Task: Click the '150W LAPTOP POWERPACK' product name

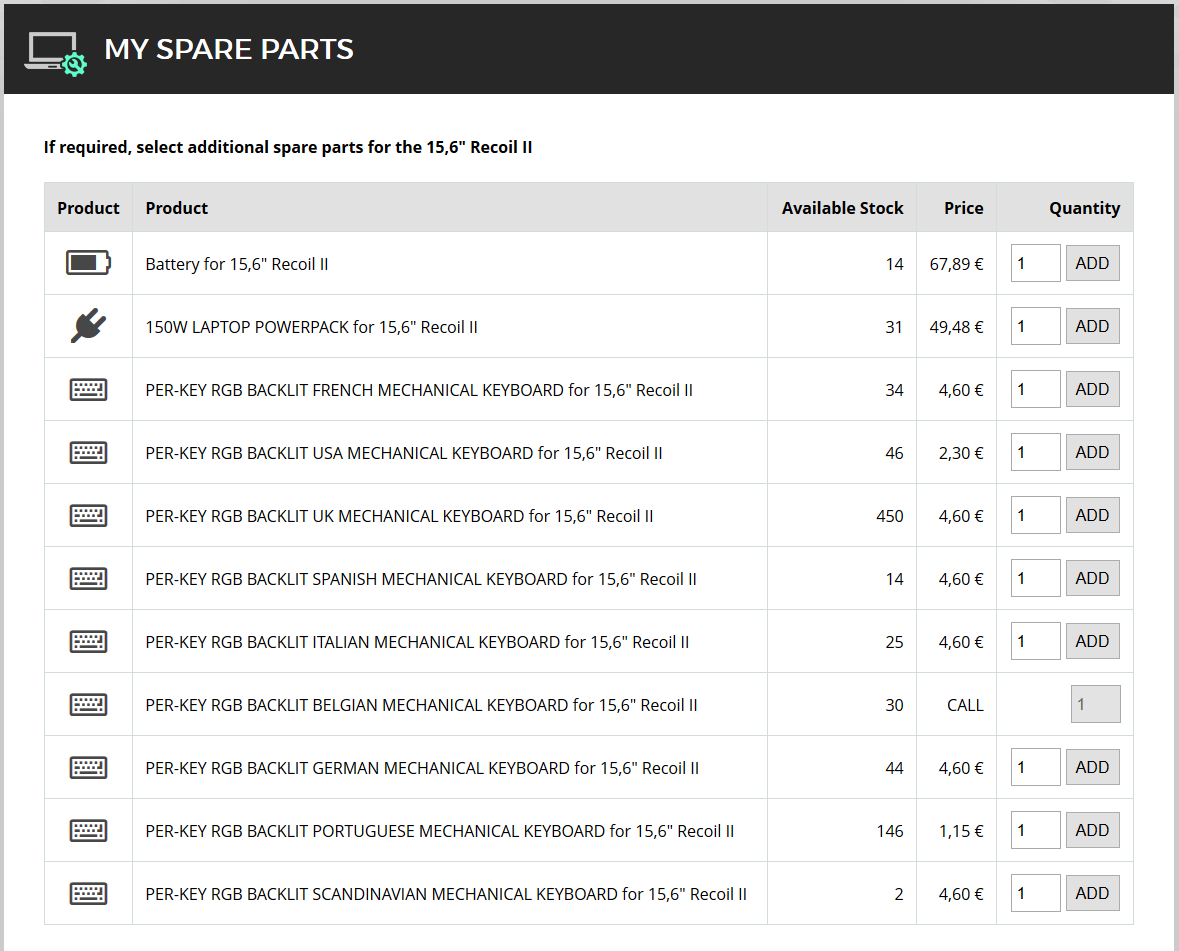Action: coord(311,328)
